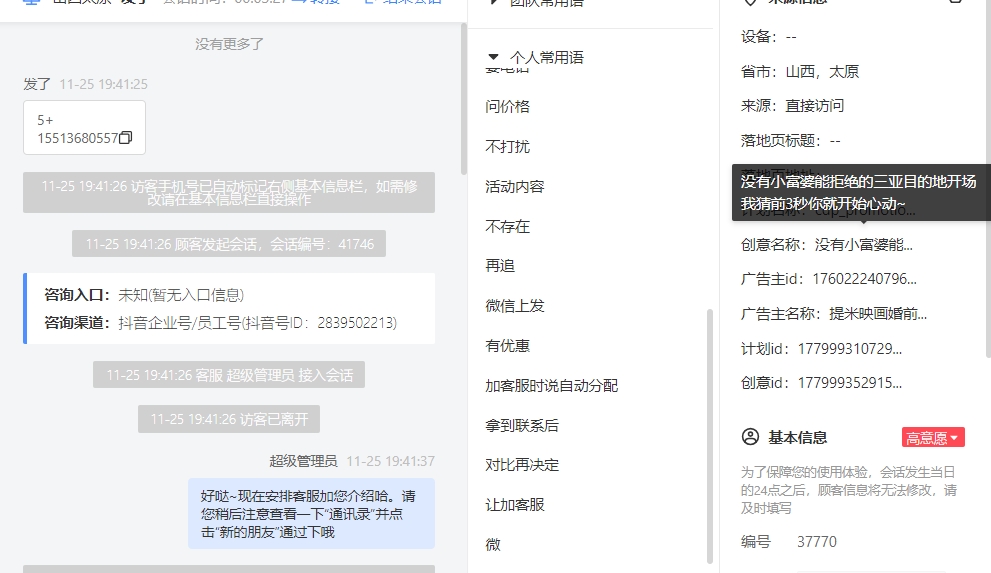Click the 咨询入口 未知 info line
This screenshot has width=991, height=573.
144,295
